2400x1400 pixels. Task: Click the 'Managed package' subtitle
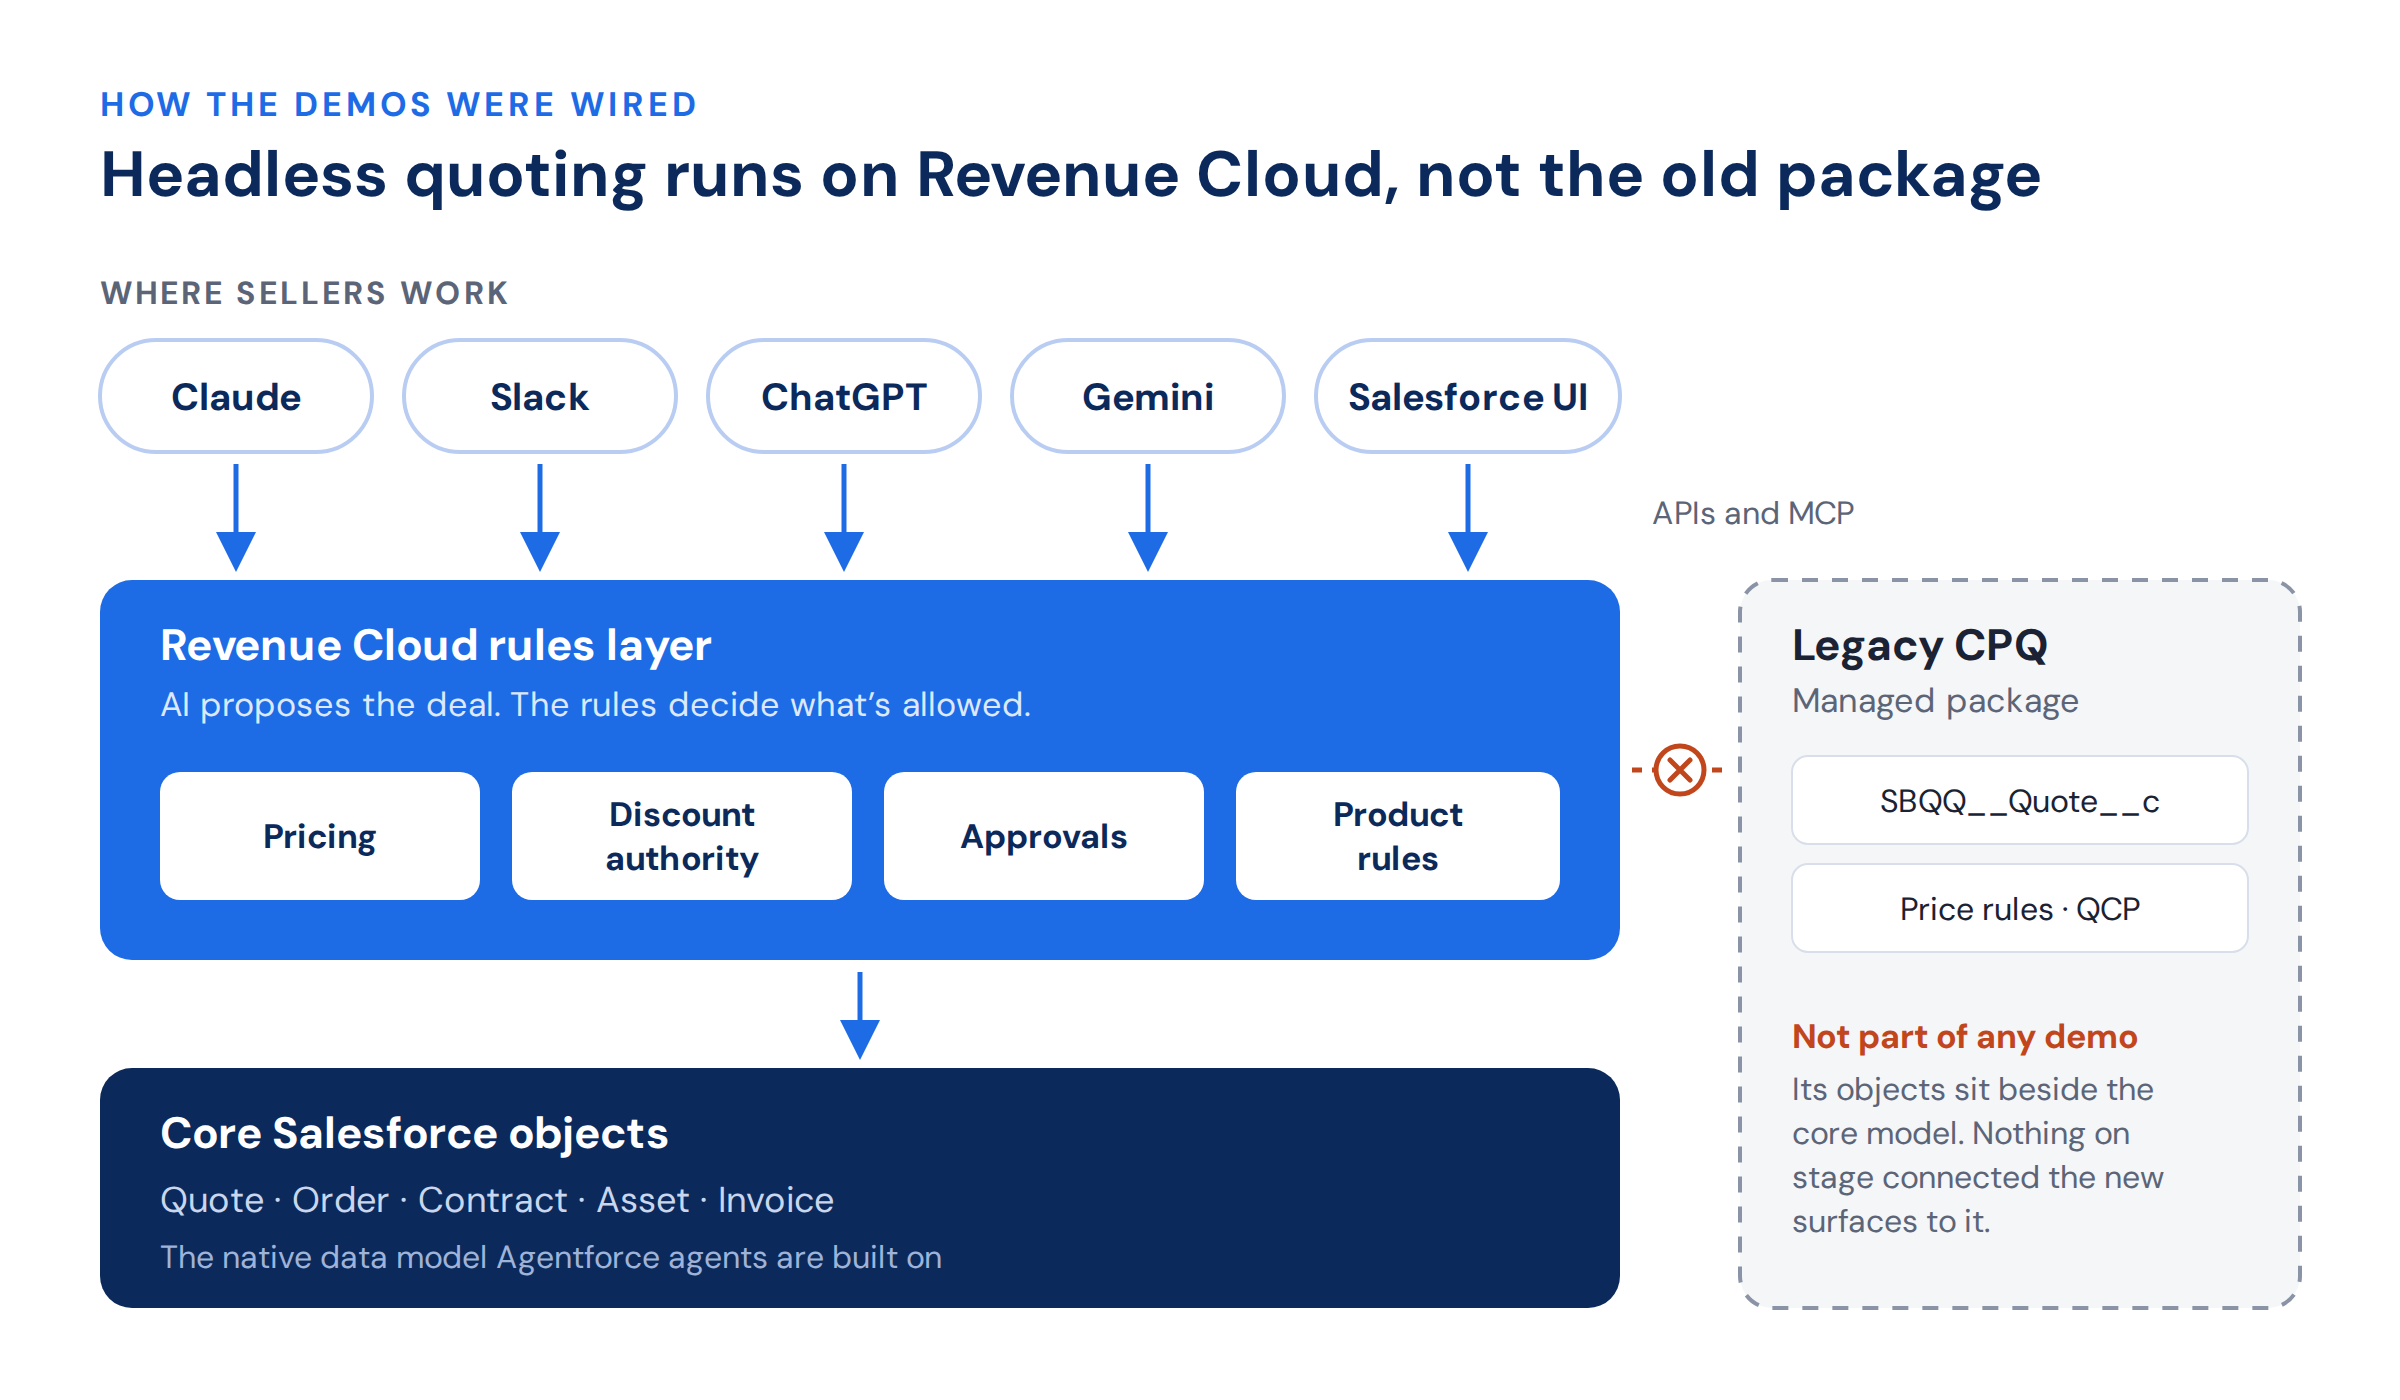1935,701
